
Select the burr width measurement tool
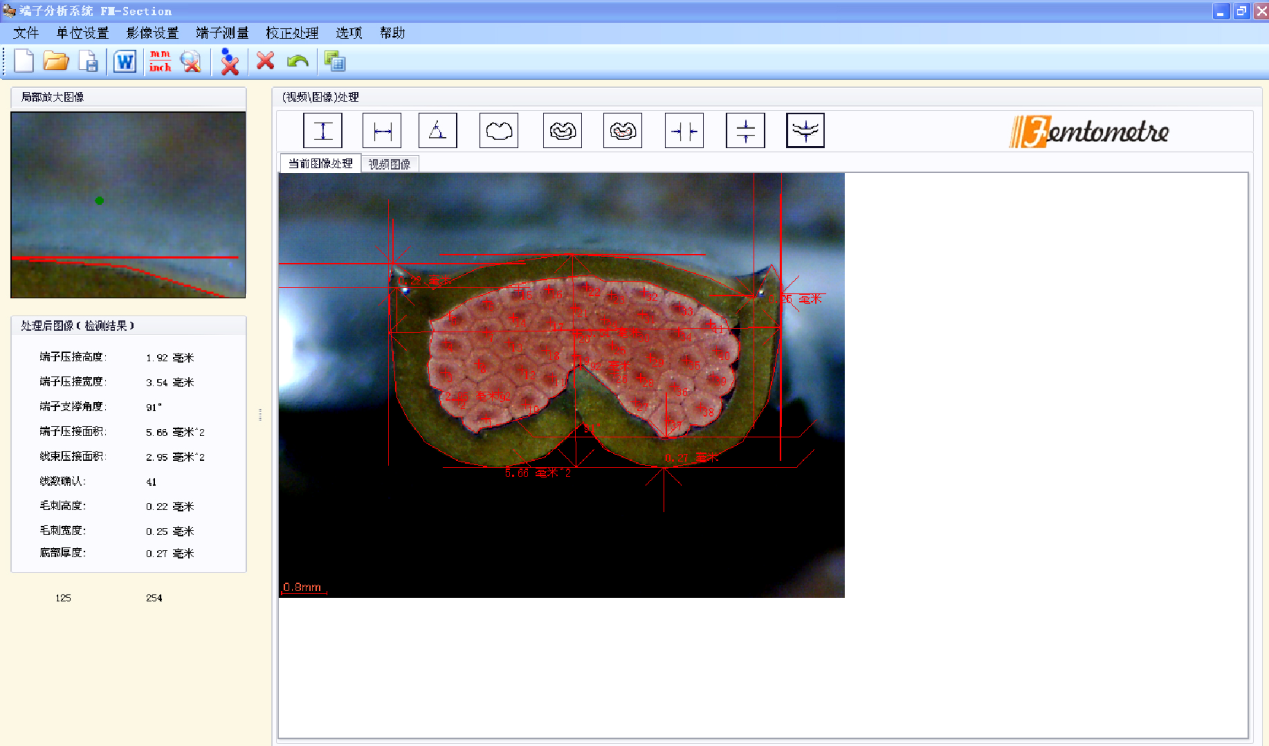tap(685, 130)
